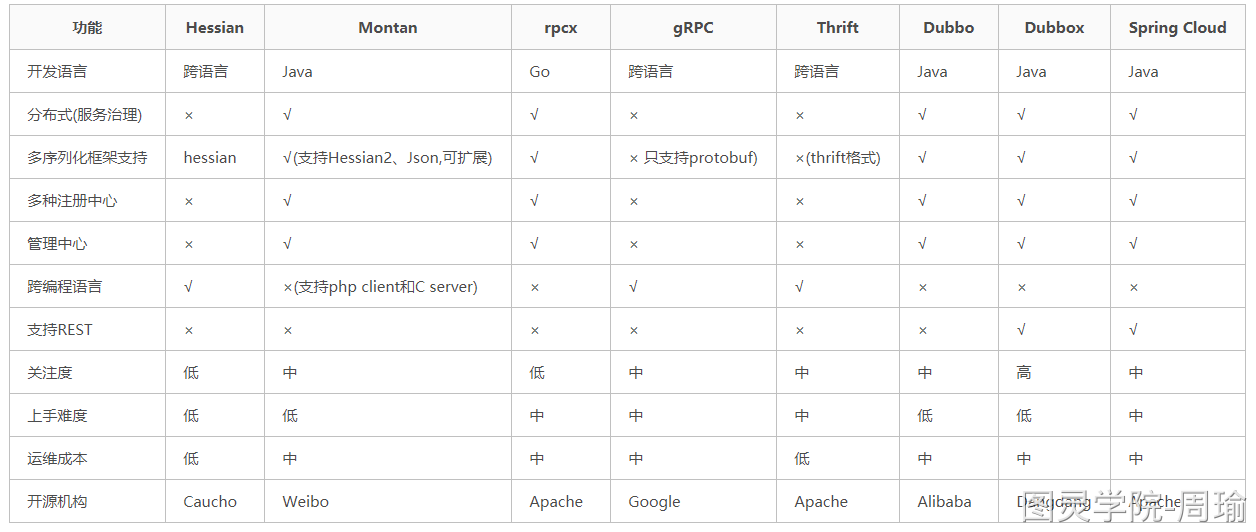
Task: Click the Thrift column header
Action: [837, 28]
